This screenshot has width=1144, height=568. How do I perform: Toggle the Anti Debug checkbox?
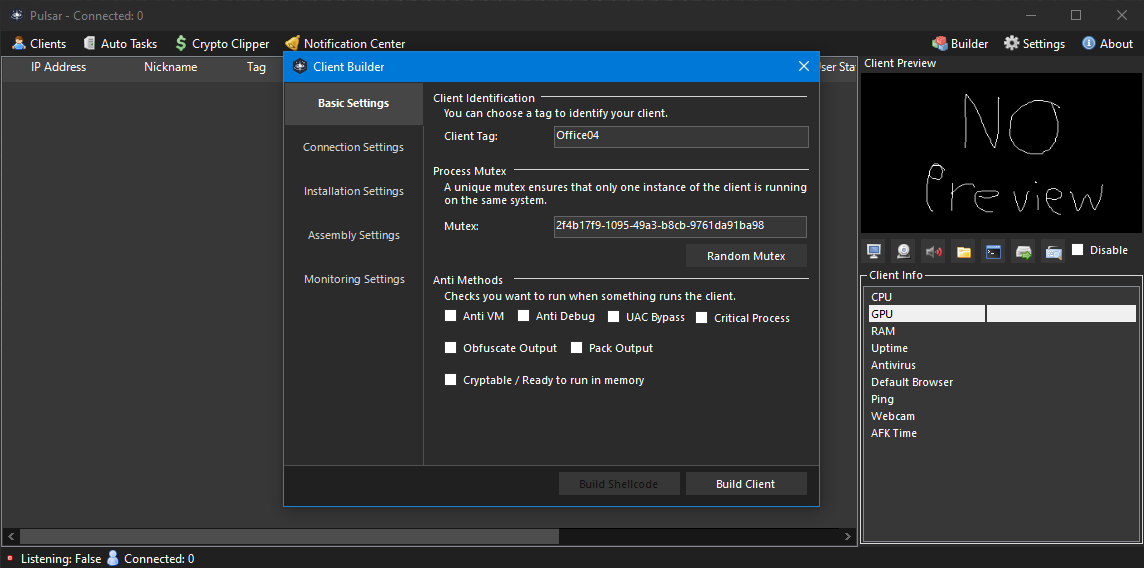click(x=523, y=316)
